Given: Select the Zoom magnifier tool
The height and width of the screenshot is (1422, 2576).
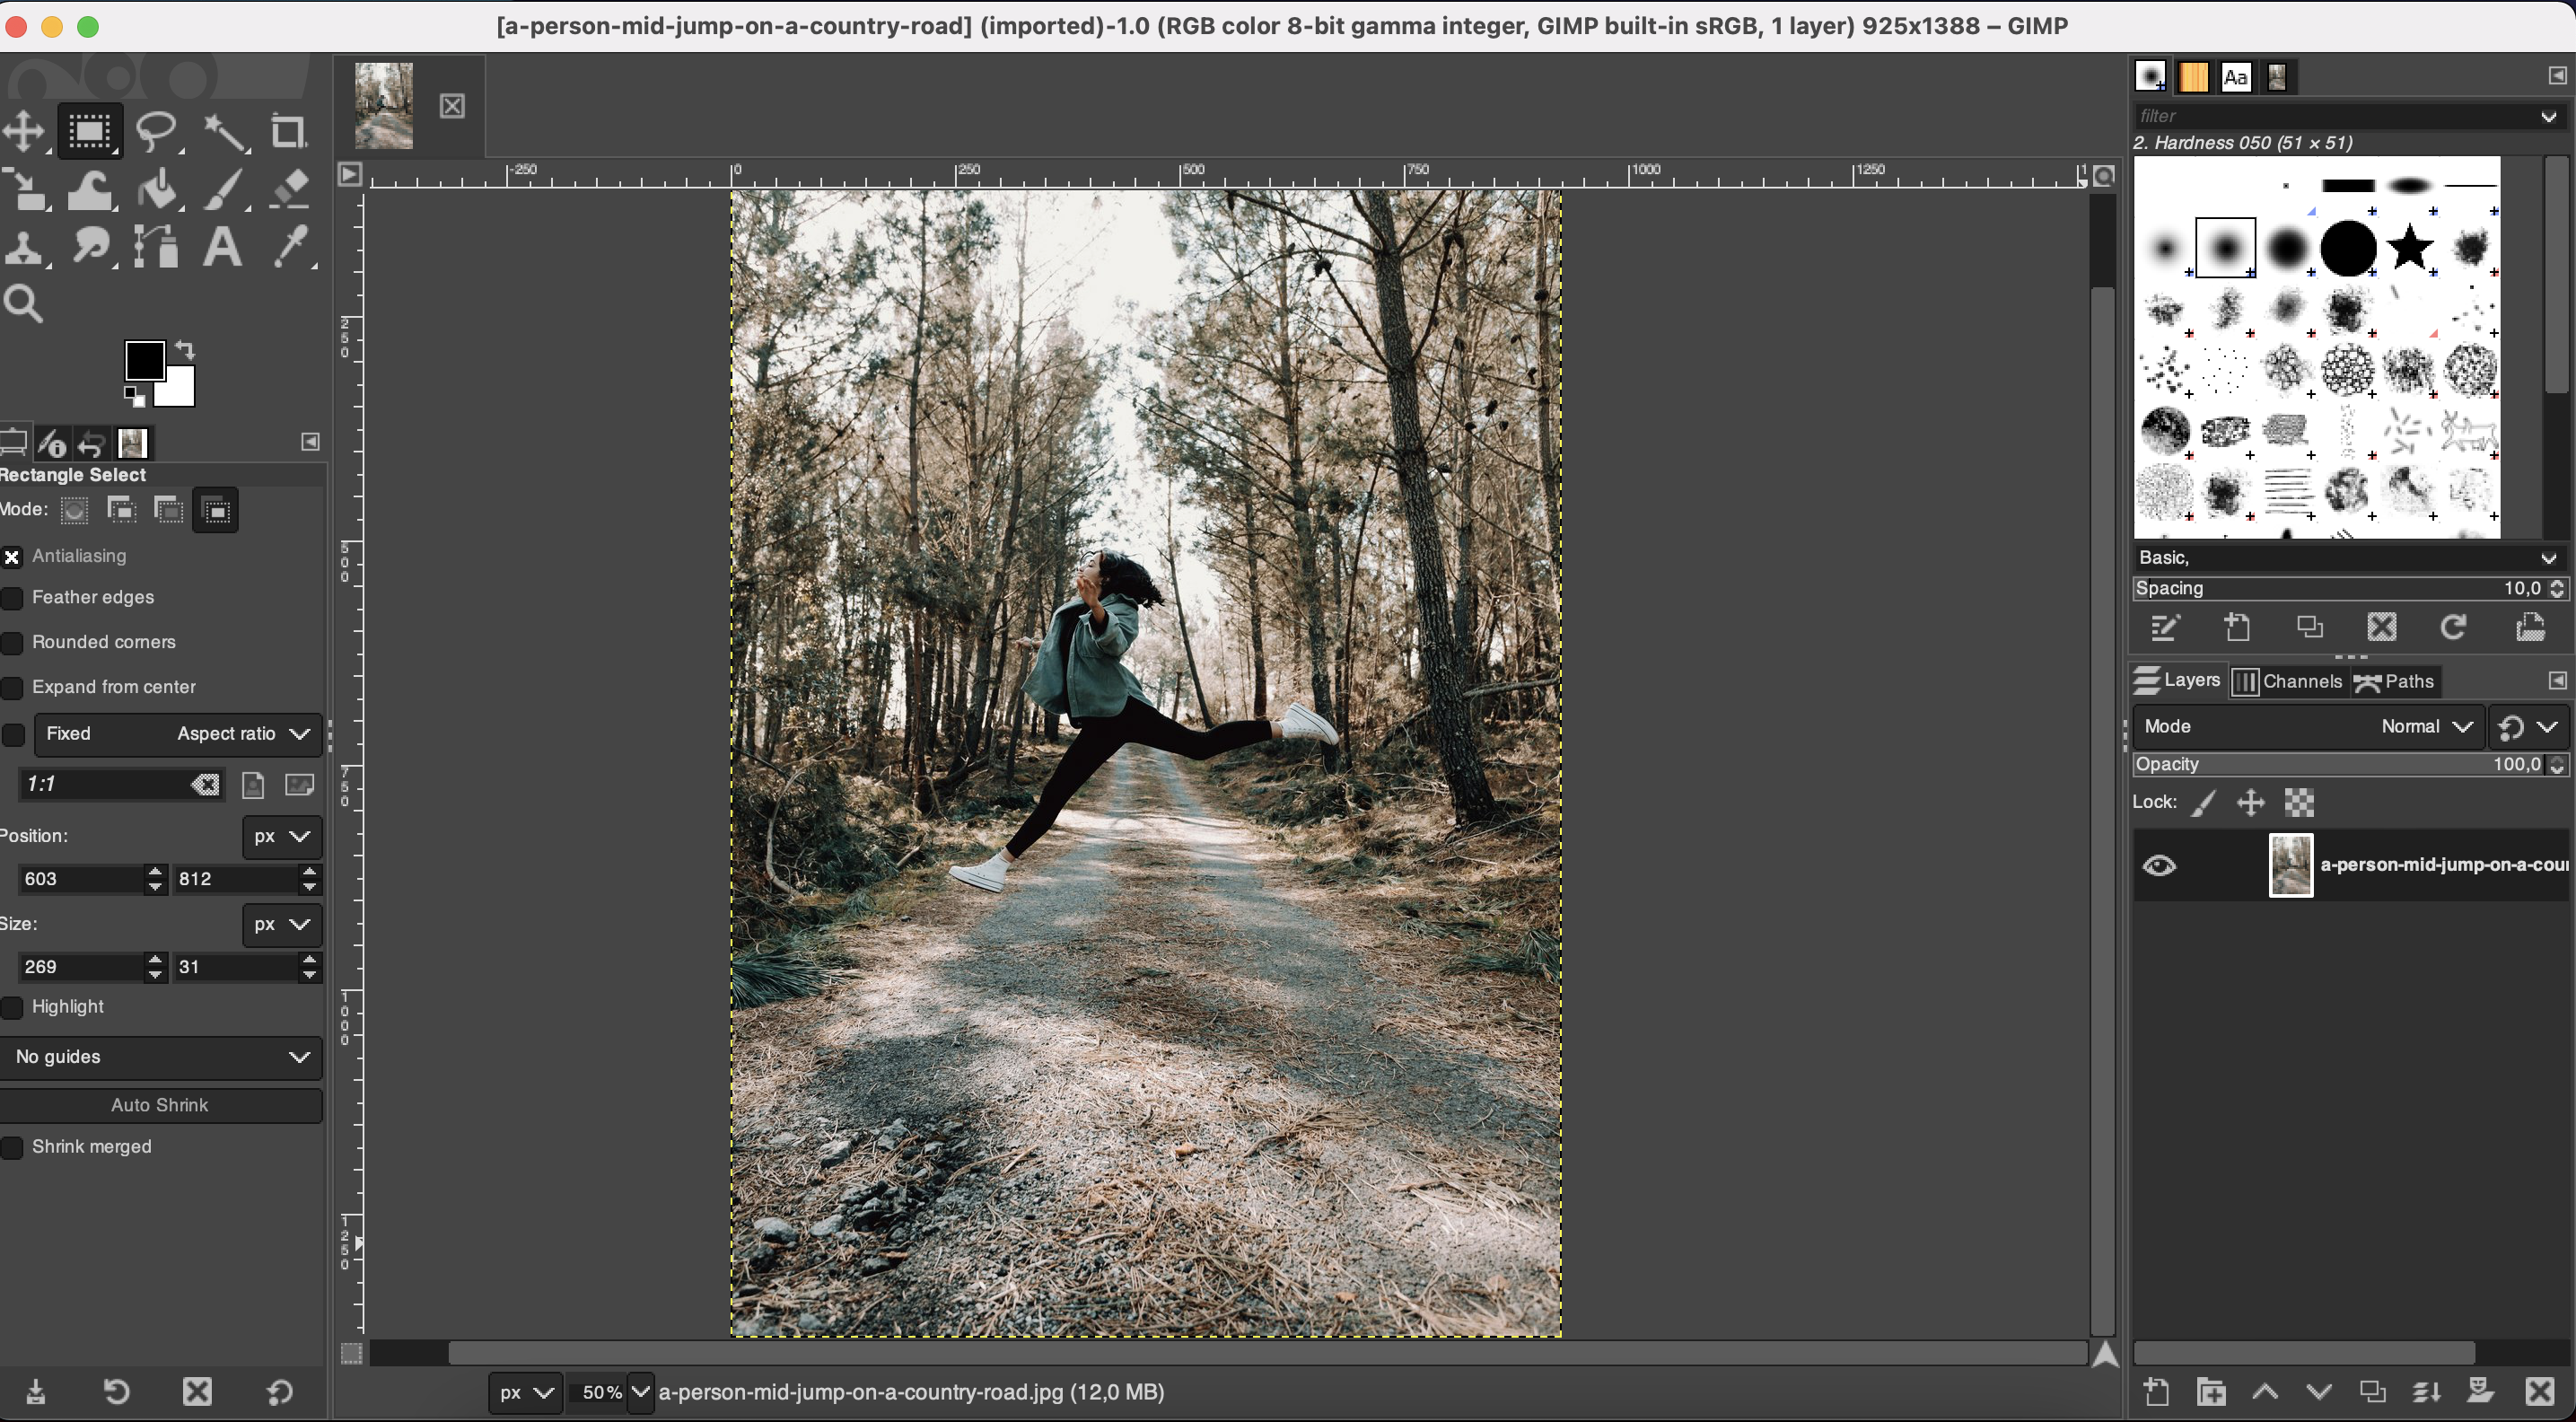Looking at the screenshot, I should tap(24, 303).
